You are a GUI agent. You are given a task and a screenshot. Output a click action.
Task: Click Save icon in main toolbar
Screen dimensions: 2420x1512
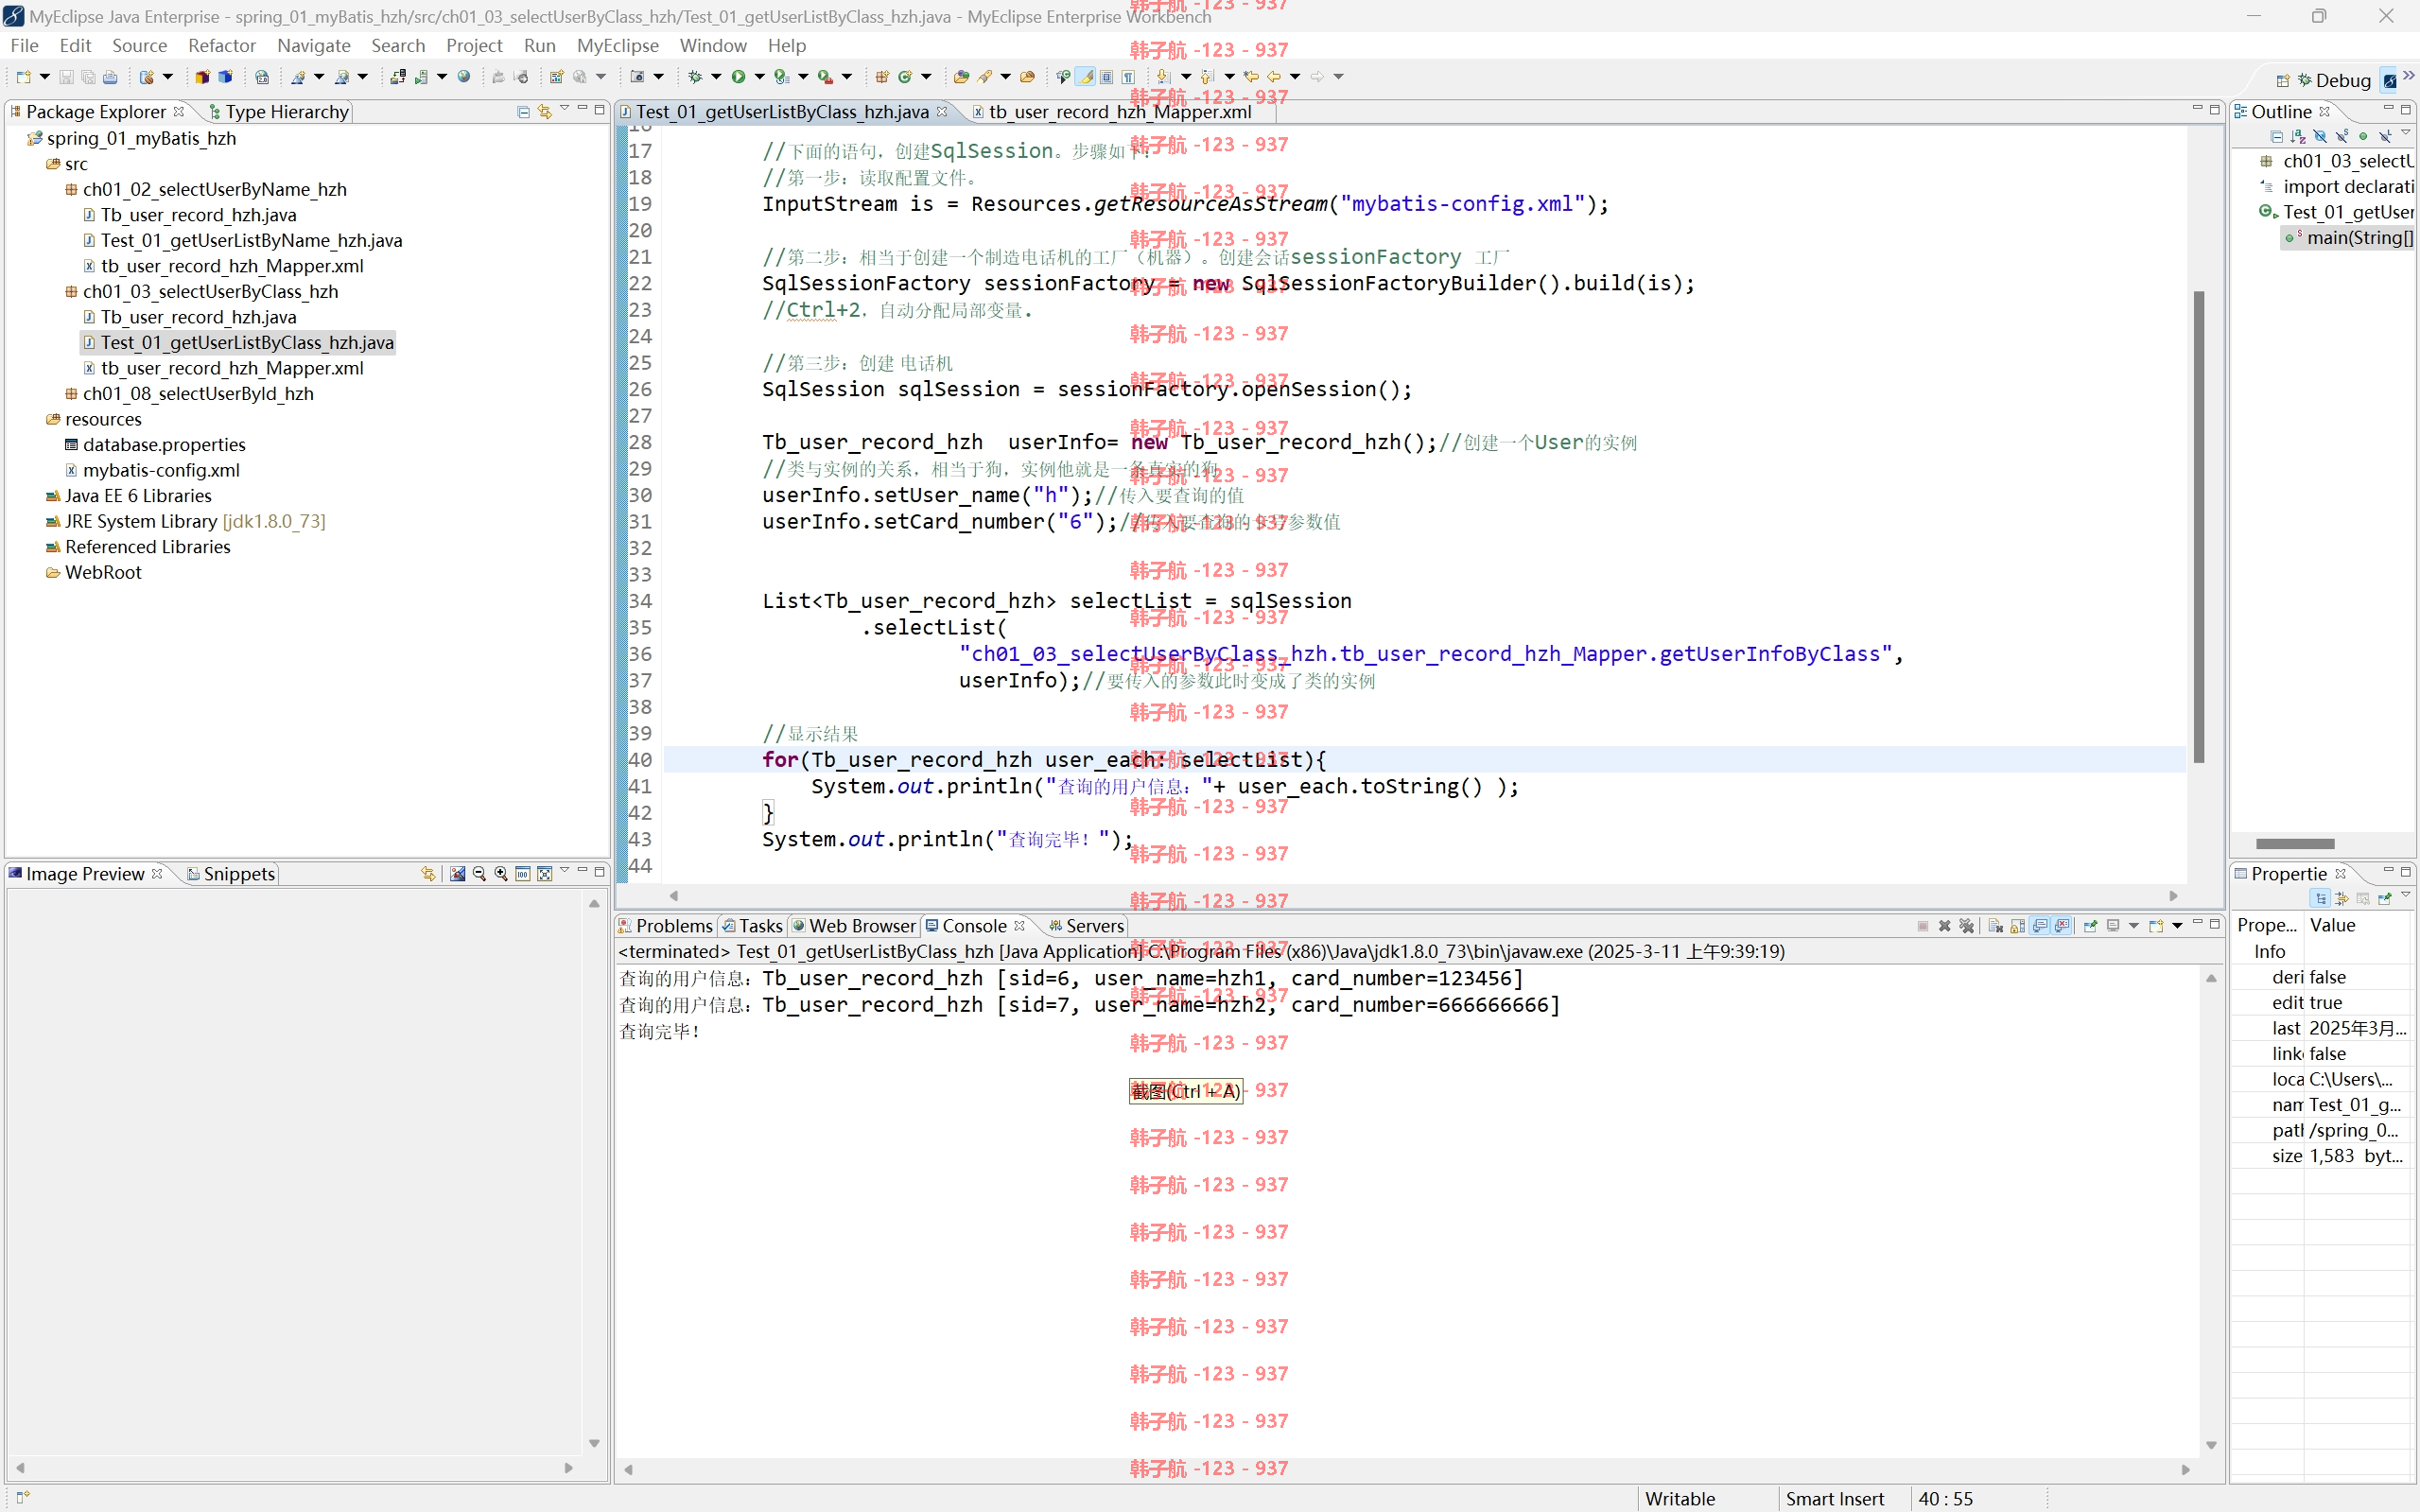(66, 77)
